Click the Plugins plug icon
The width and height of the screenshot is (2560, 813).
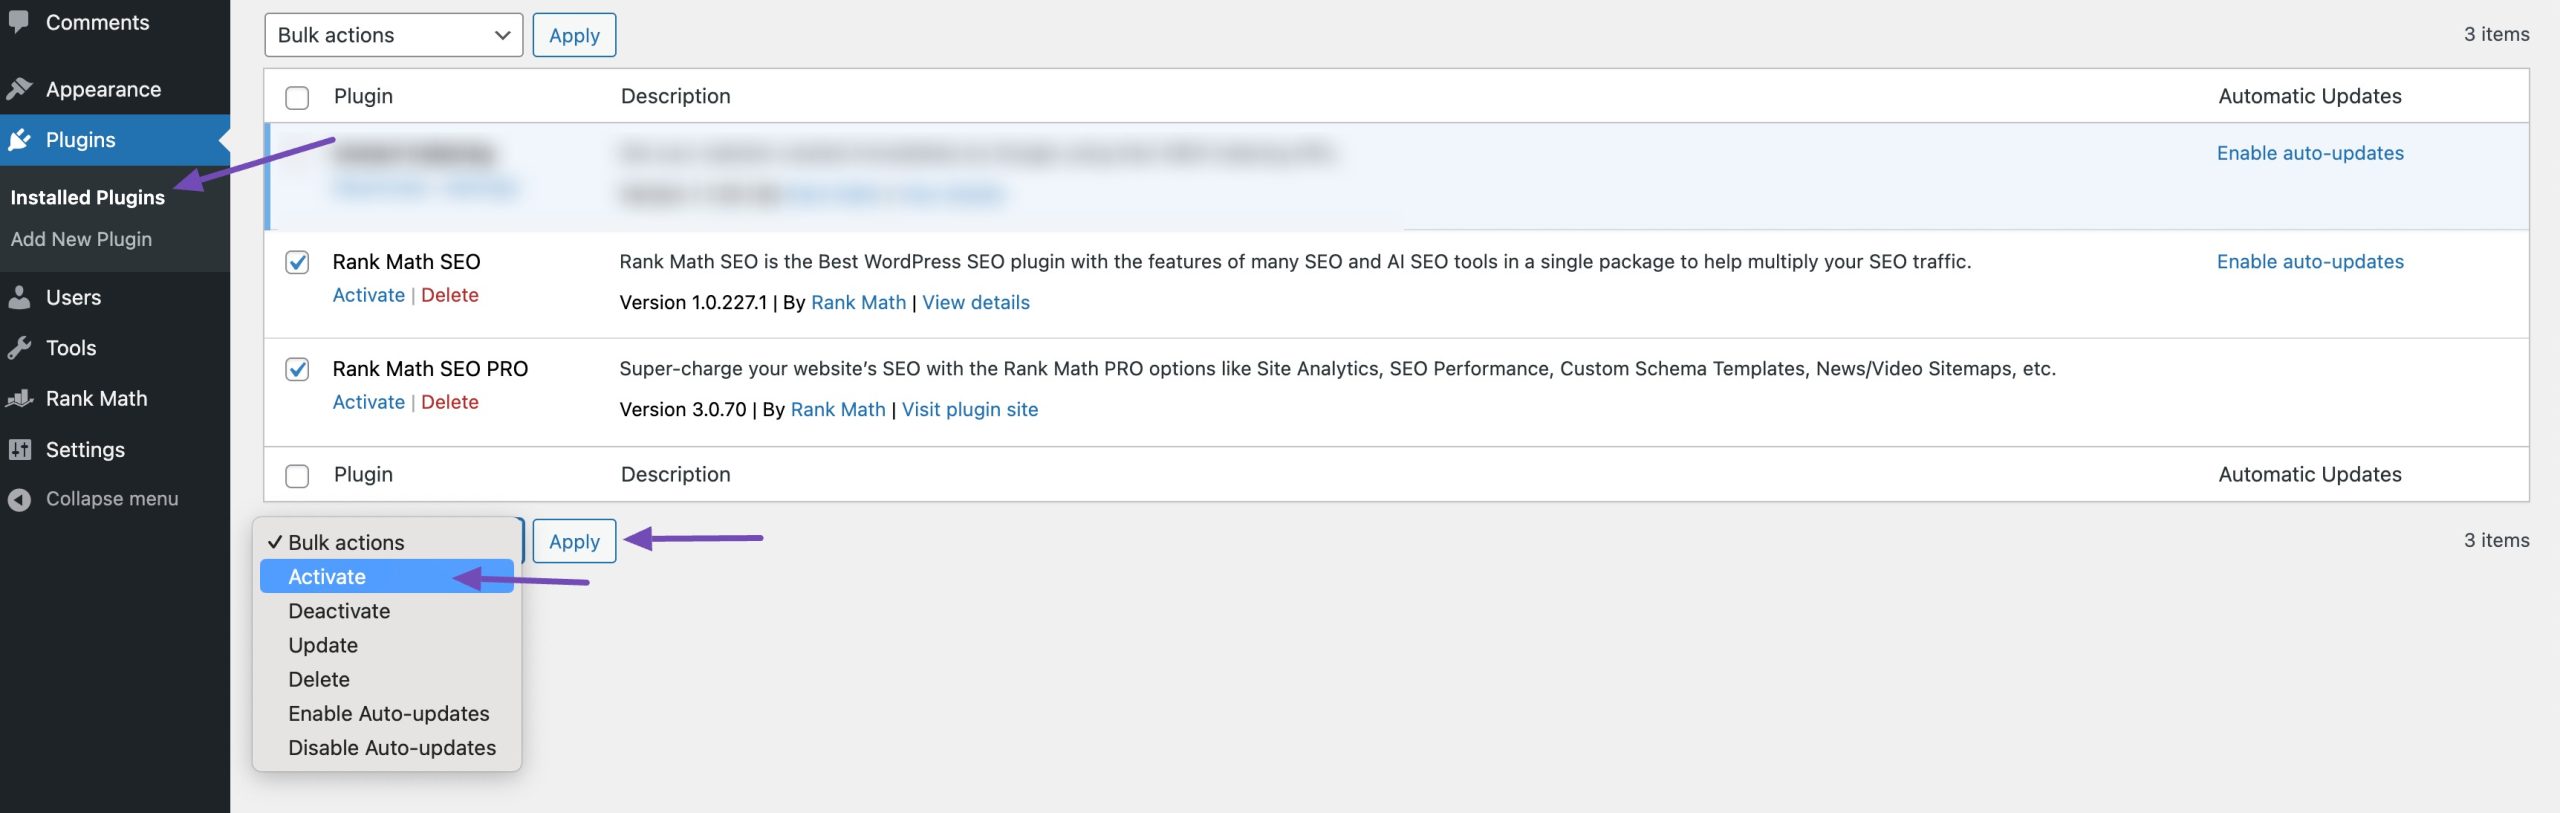point(19,140)
